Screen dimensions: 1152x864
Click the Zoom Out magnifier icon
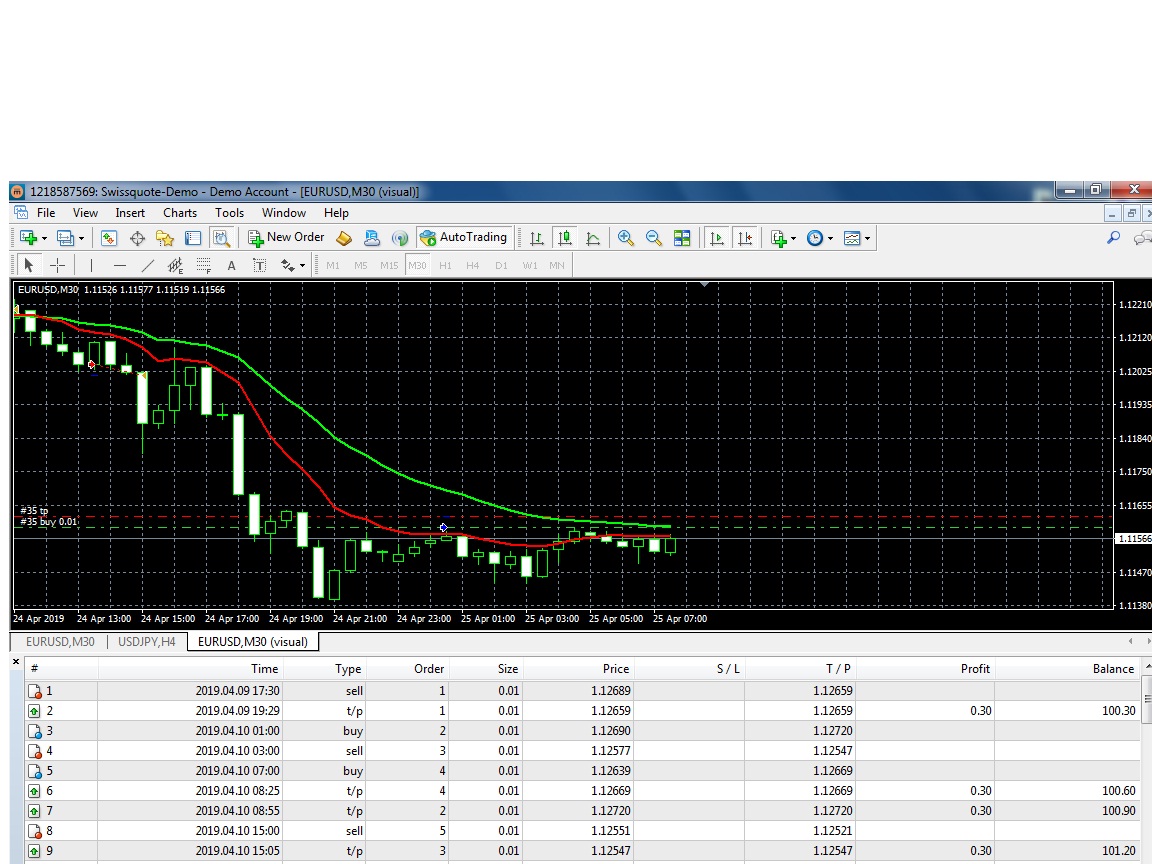coord(654,238)
